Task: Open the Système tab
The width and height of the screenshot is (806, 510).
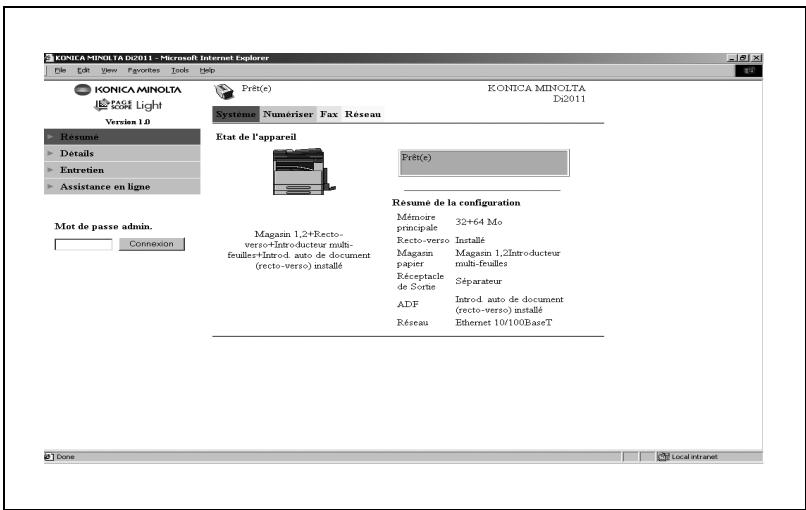Action: click(x=236, y=114)
